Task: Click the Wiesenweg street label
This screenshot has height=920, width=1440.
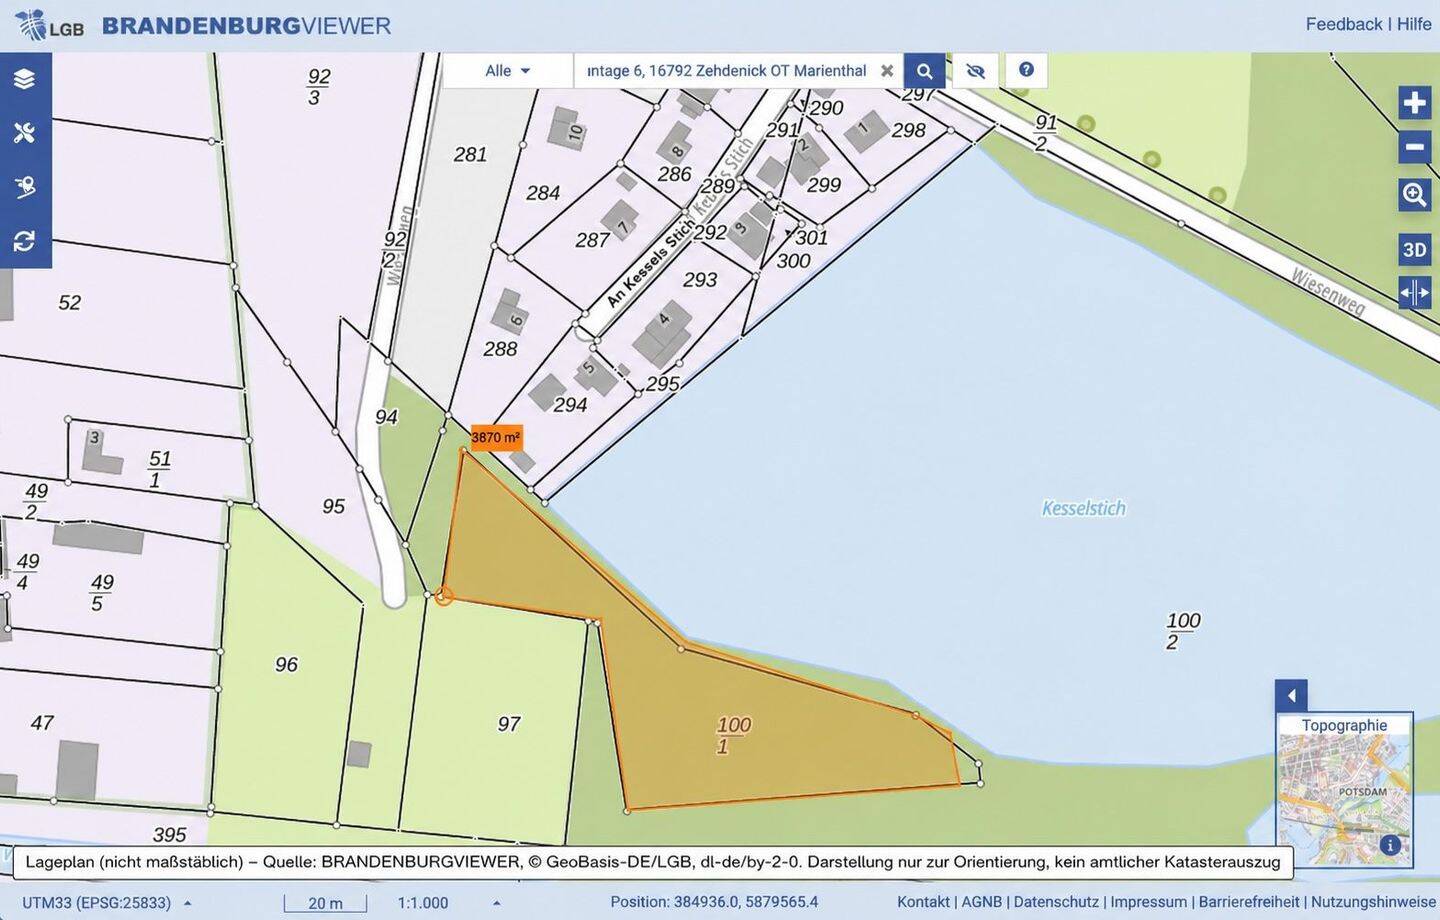Action: pos(1328,291)
